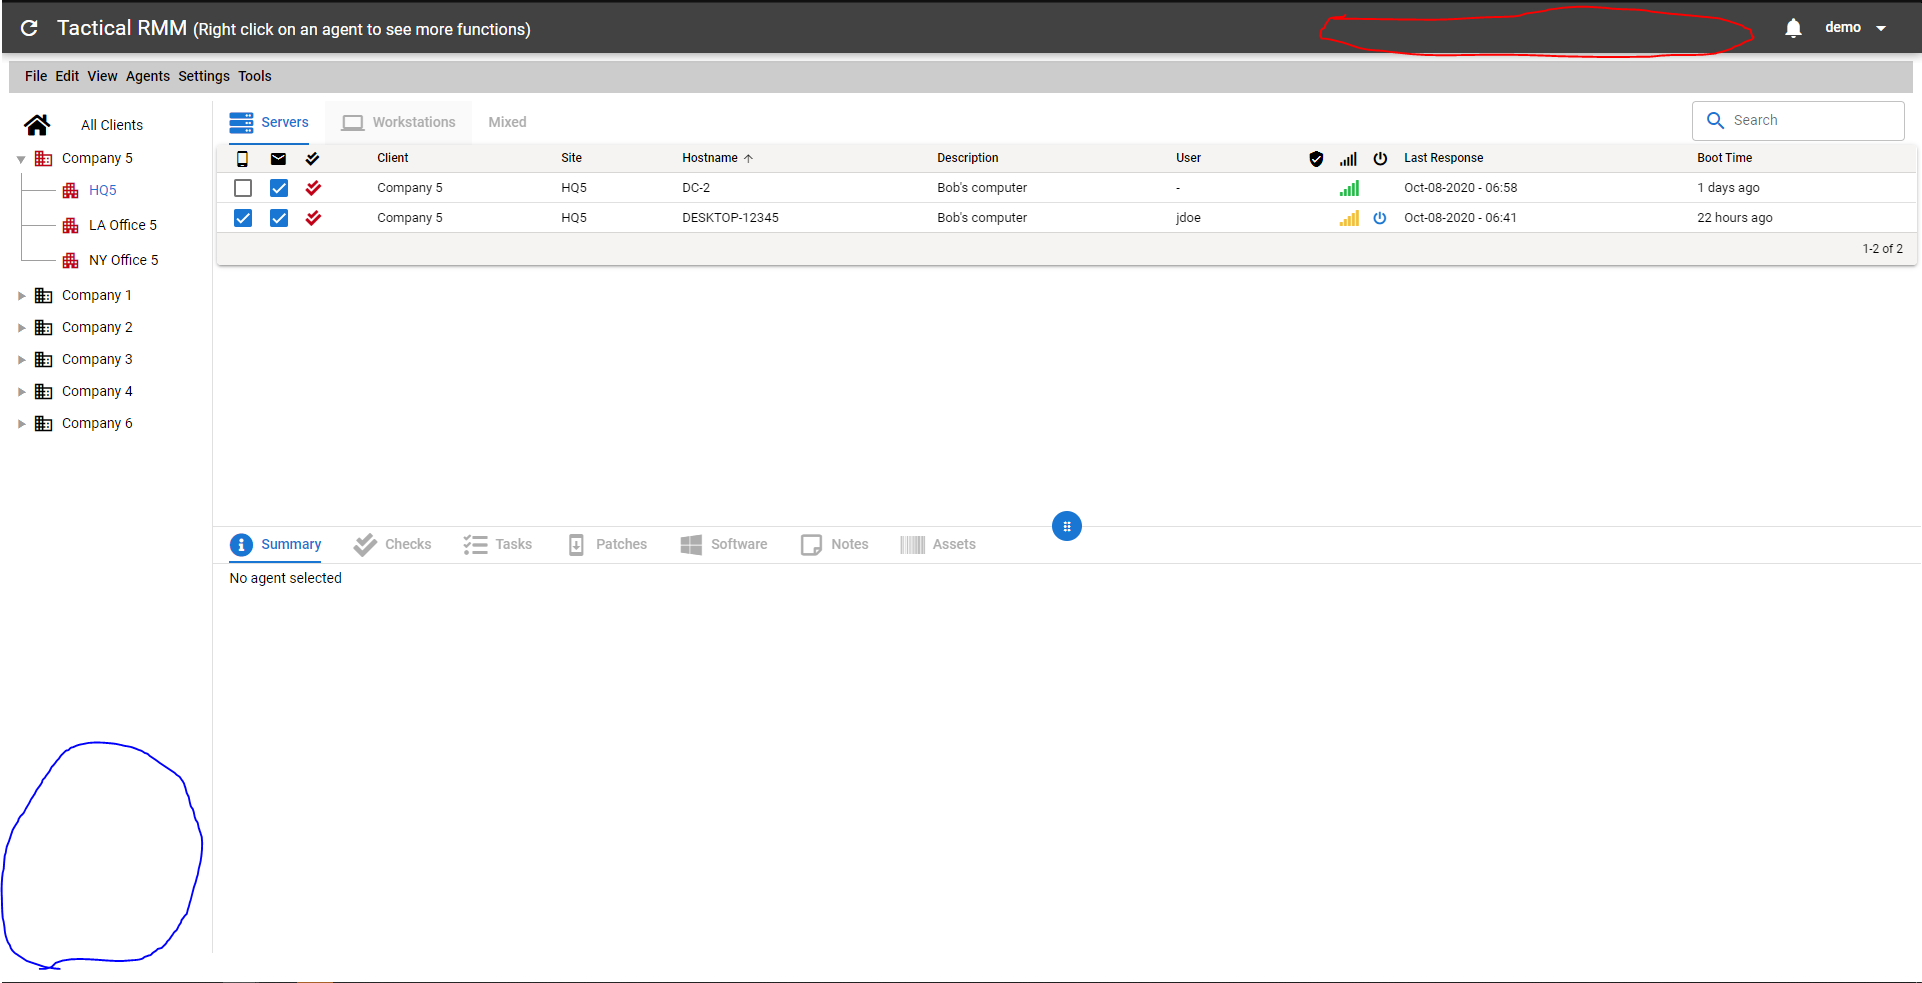Image resolution: width=1922 pixels, height=983 pixels.
Task: Expand the Company 3 node
Action: (21, 360)
